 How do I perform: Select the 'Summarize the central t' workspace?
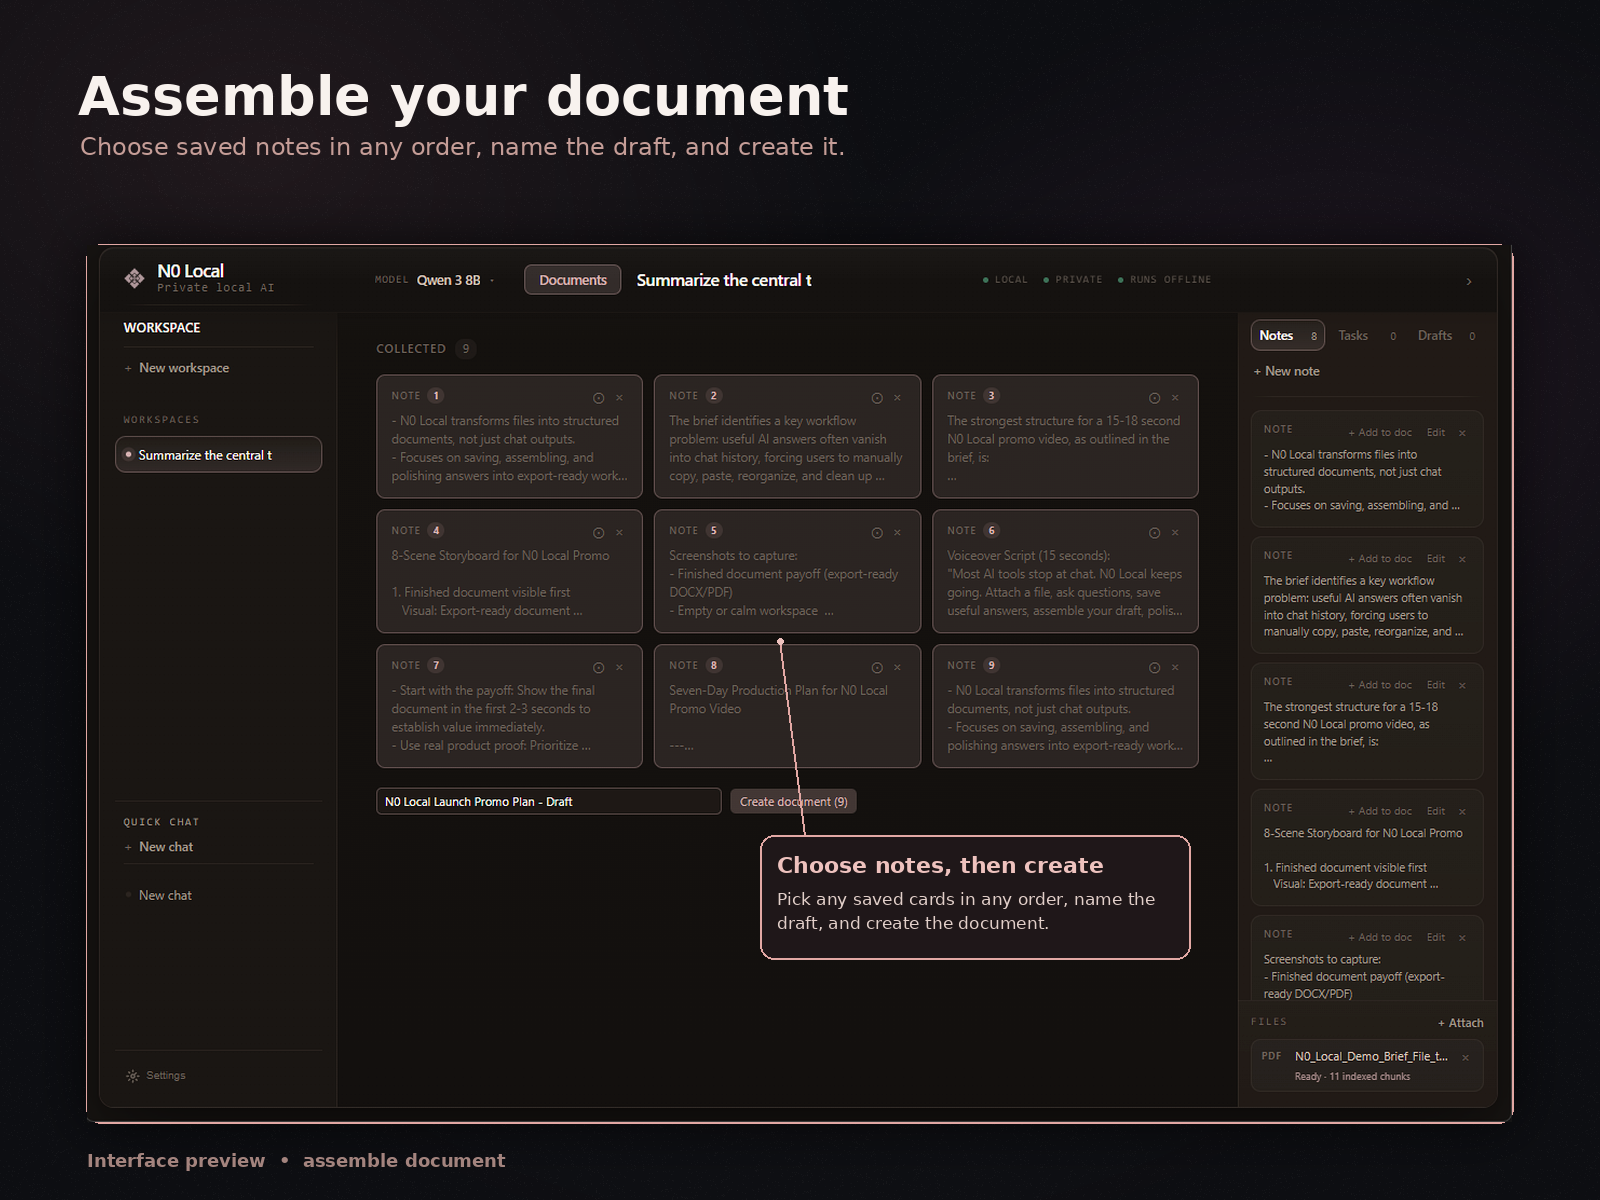(x=219, y=455)
